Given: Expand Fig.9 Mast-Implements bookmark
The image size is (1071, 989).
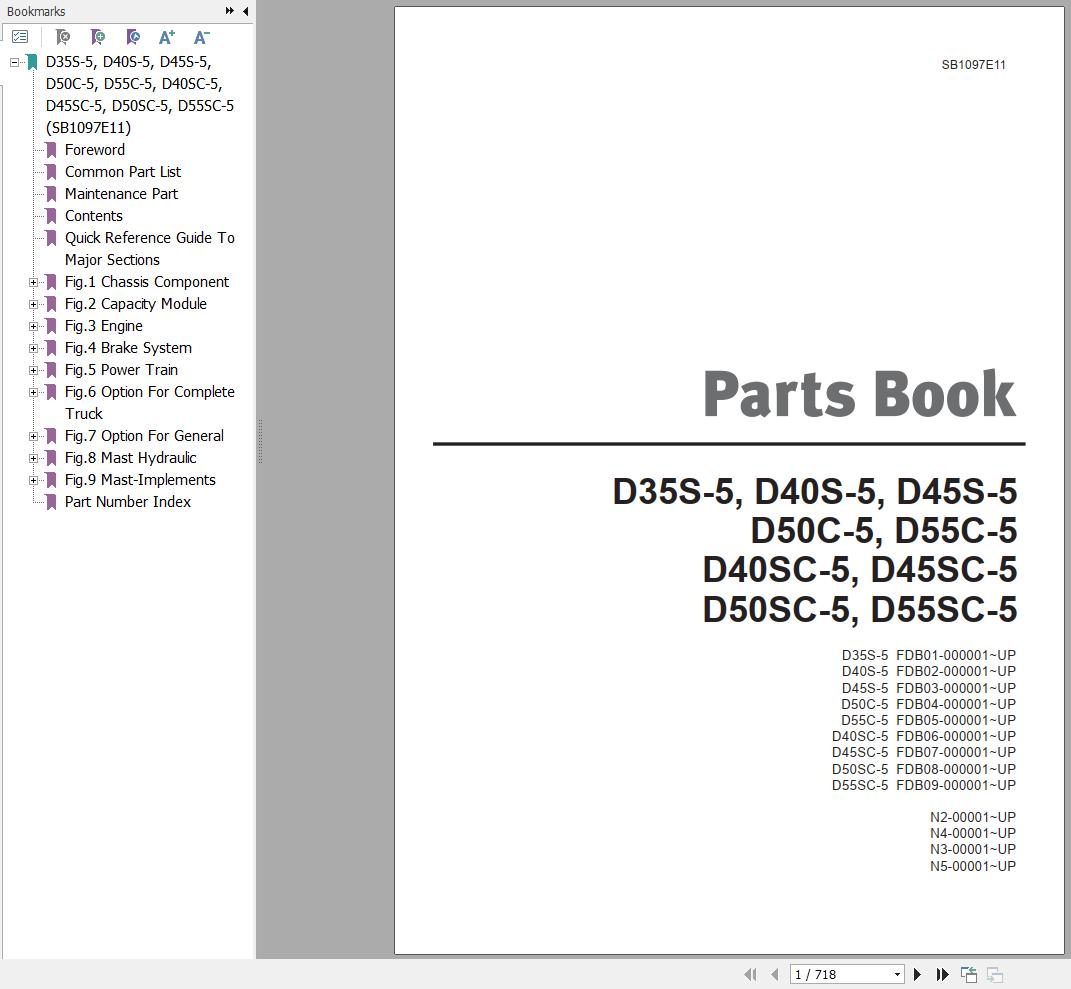Looking at the screenshot, I should click(x=33, y=480).
